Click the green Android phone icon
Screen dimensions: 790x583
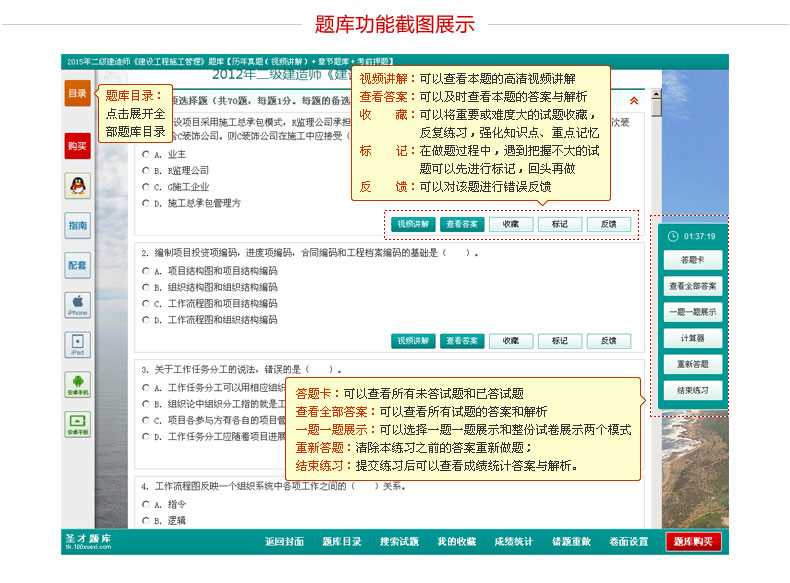pos(77,384)
